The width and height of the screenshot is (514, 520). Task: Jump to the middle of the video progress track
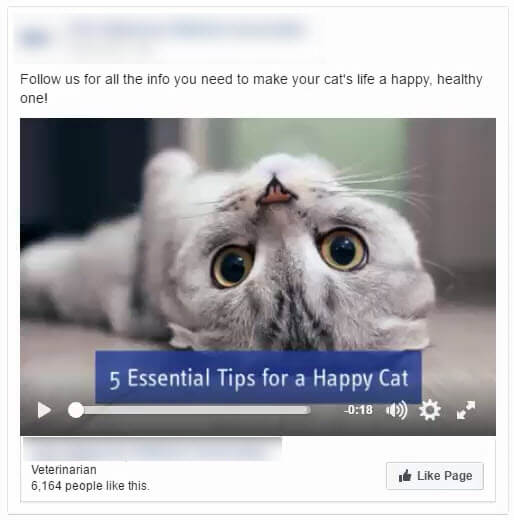coord(190,410)
